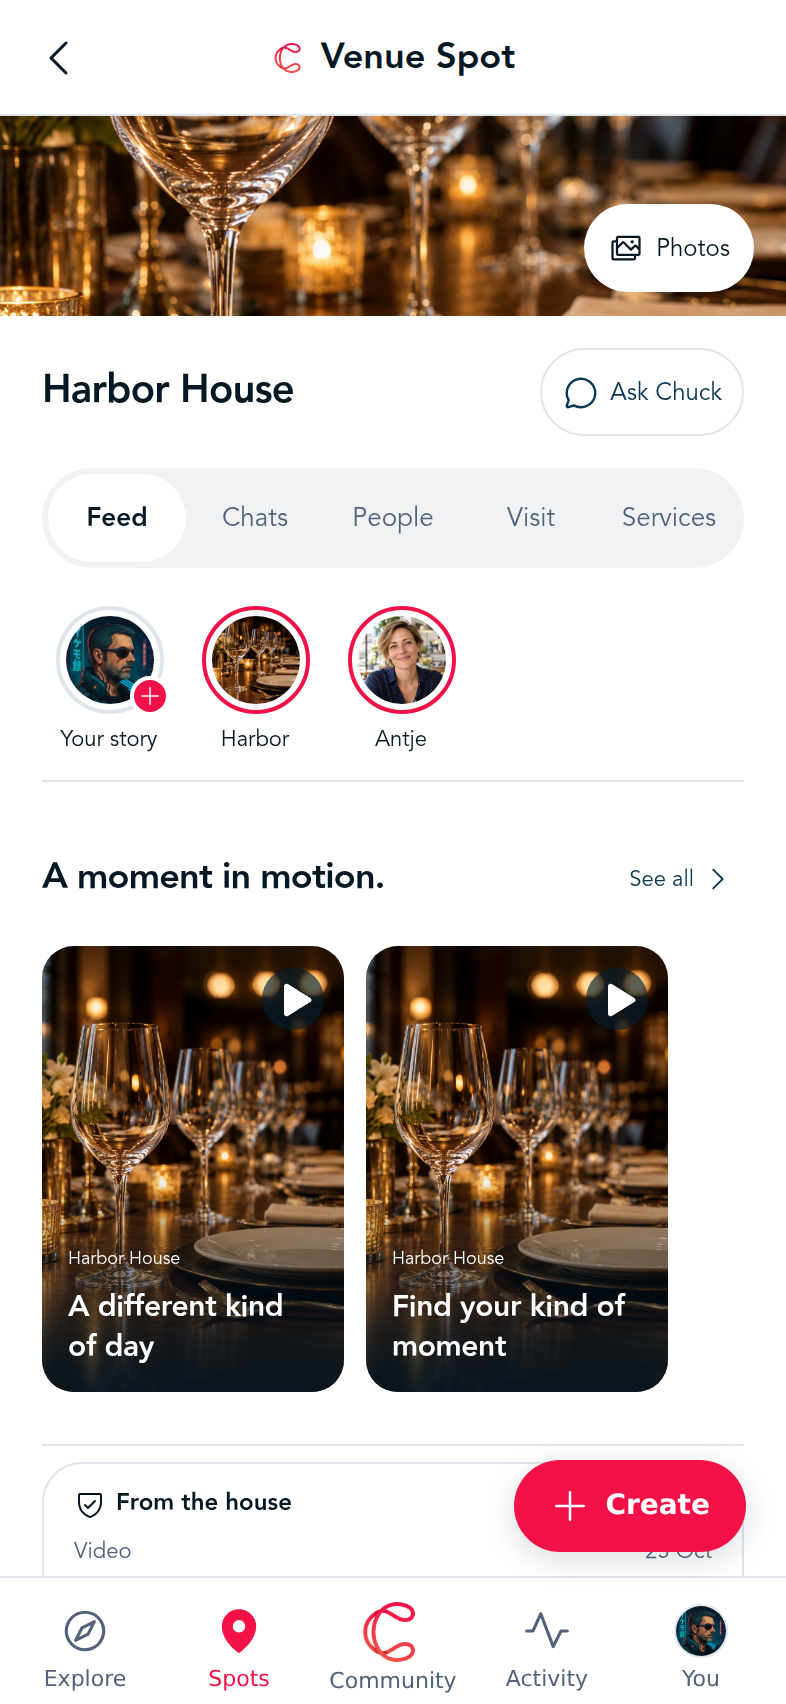The image size is (786, 1704).
Task: Tap the red Create button
Action: click(x=630, y=1505)
